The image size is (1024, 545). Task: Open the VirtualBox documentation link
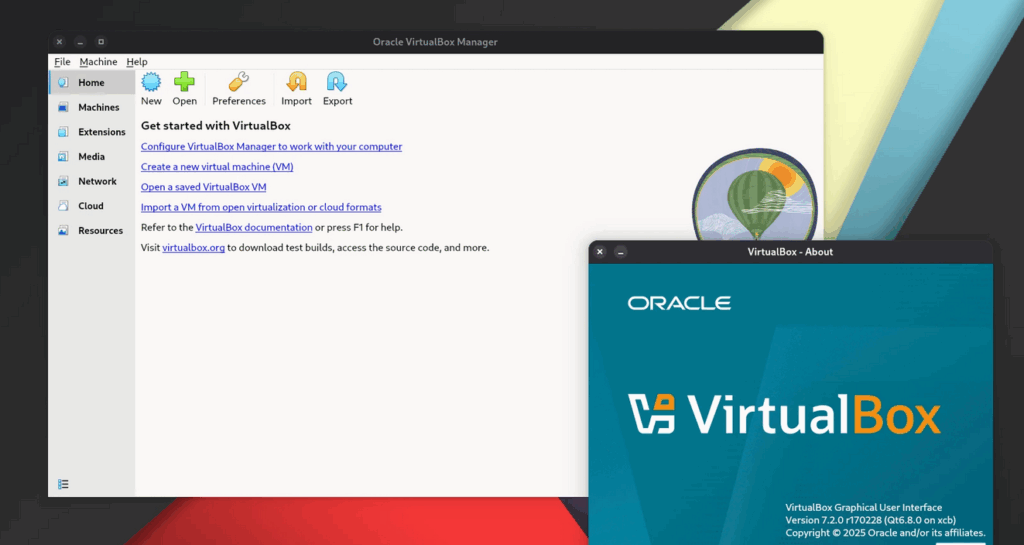point(254,227)
